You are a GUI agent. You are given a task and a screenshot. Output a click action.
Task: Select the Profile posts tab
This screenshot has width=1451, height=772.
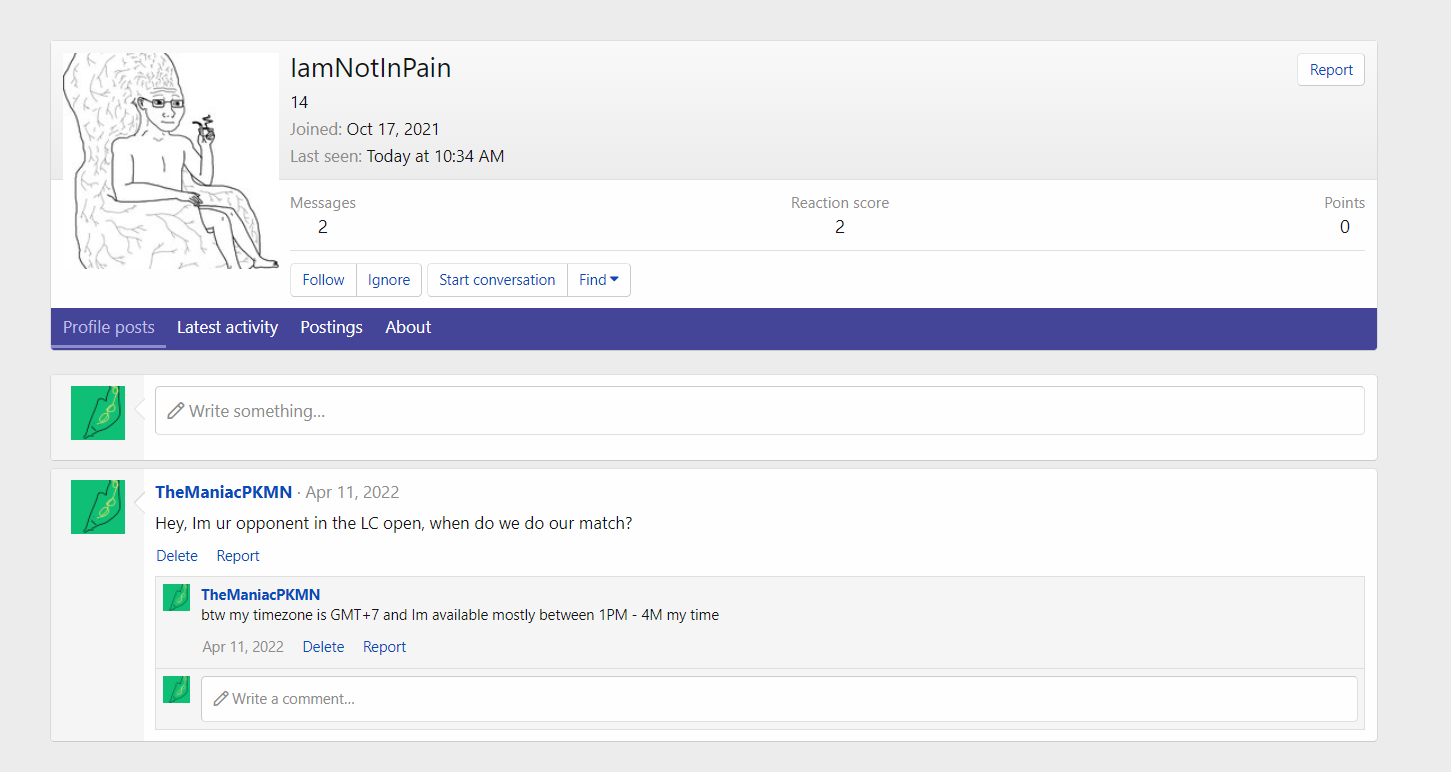click(108, 327)
